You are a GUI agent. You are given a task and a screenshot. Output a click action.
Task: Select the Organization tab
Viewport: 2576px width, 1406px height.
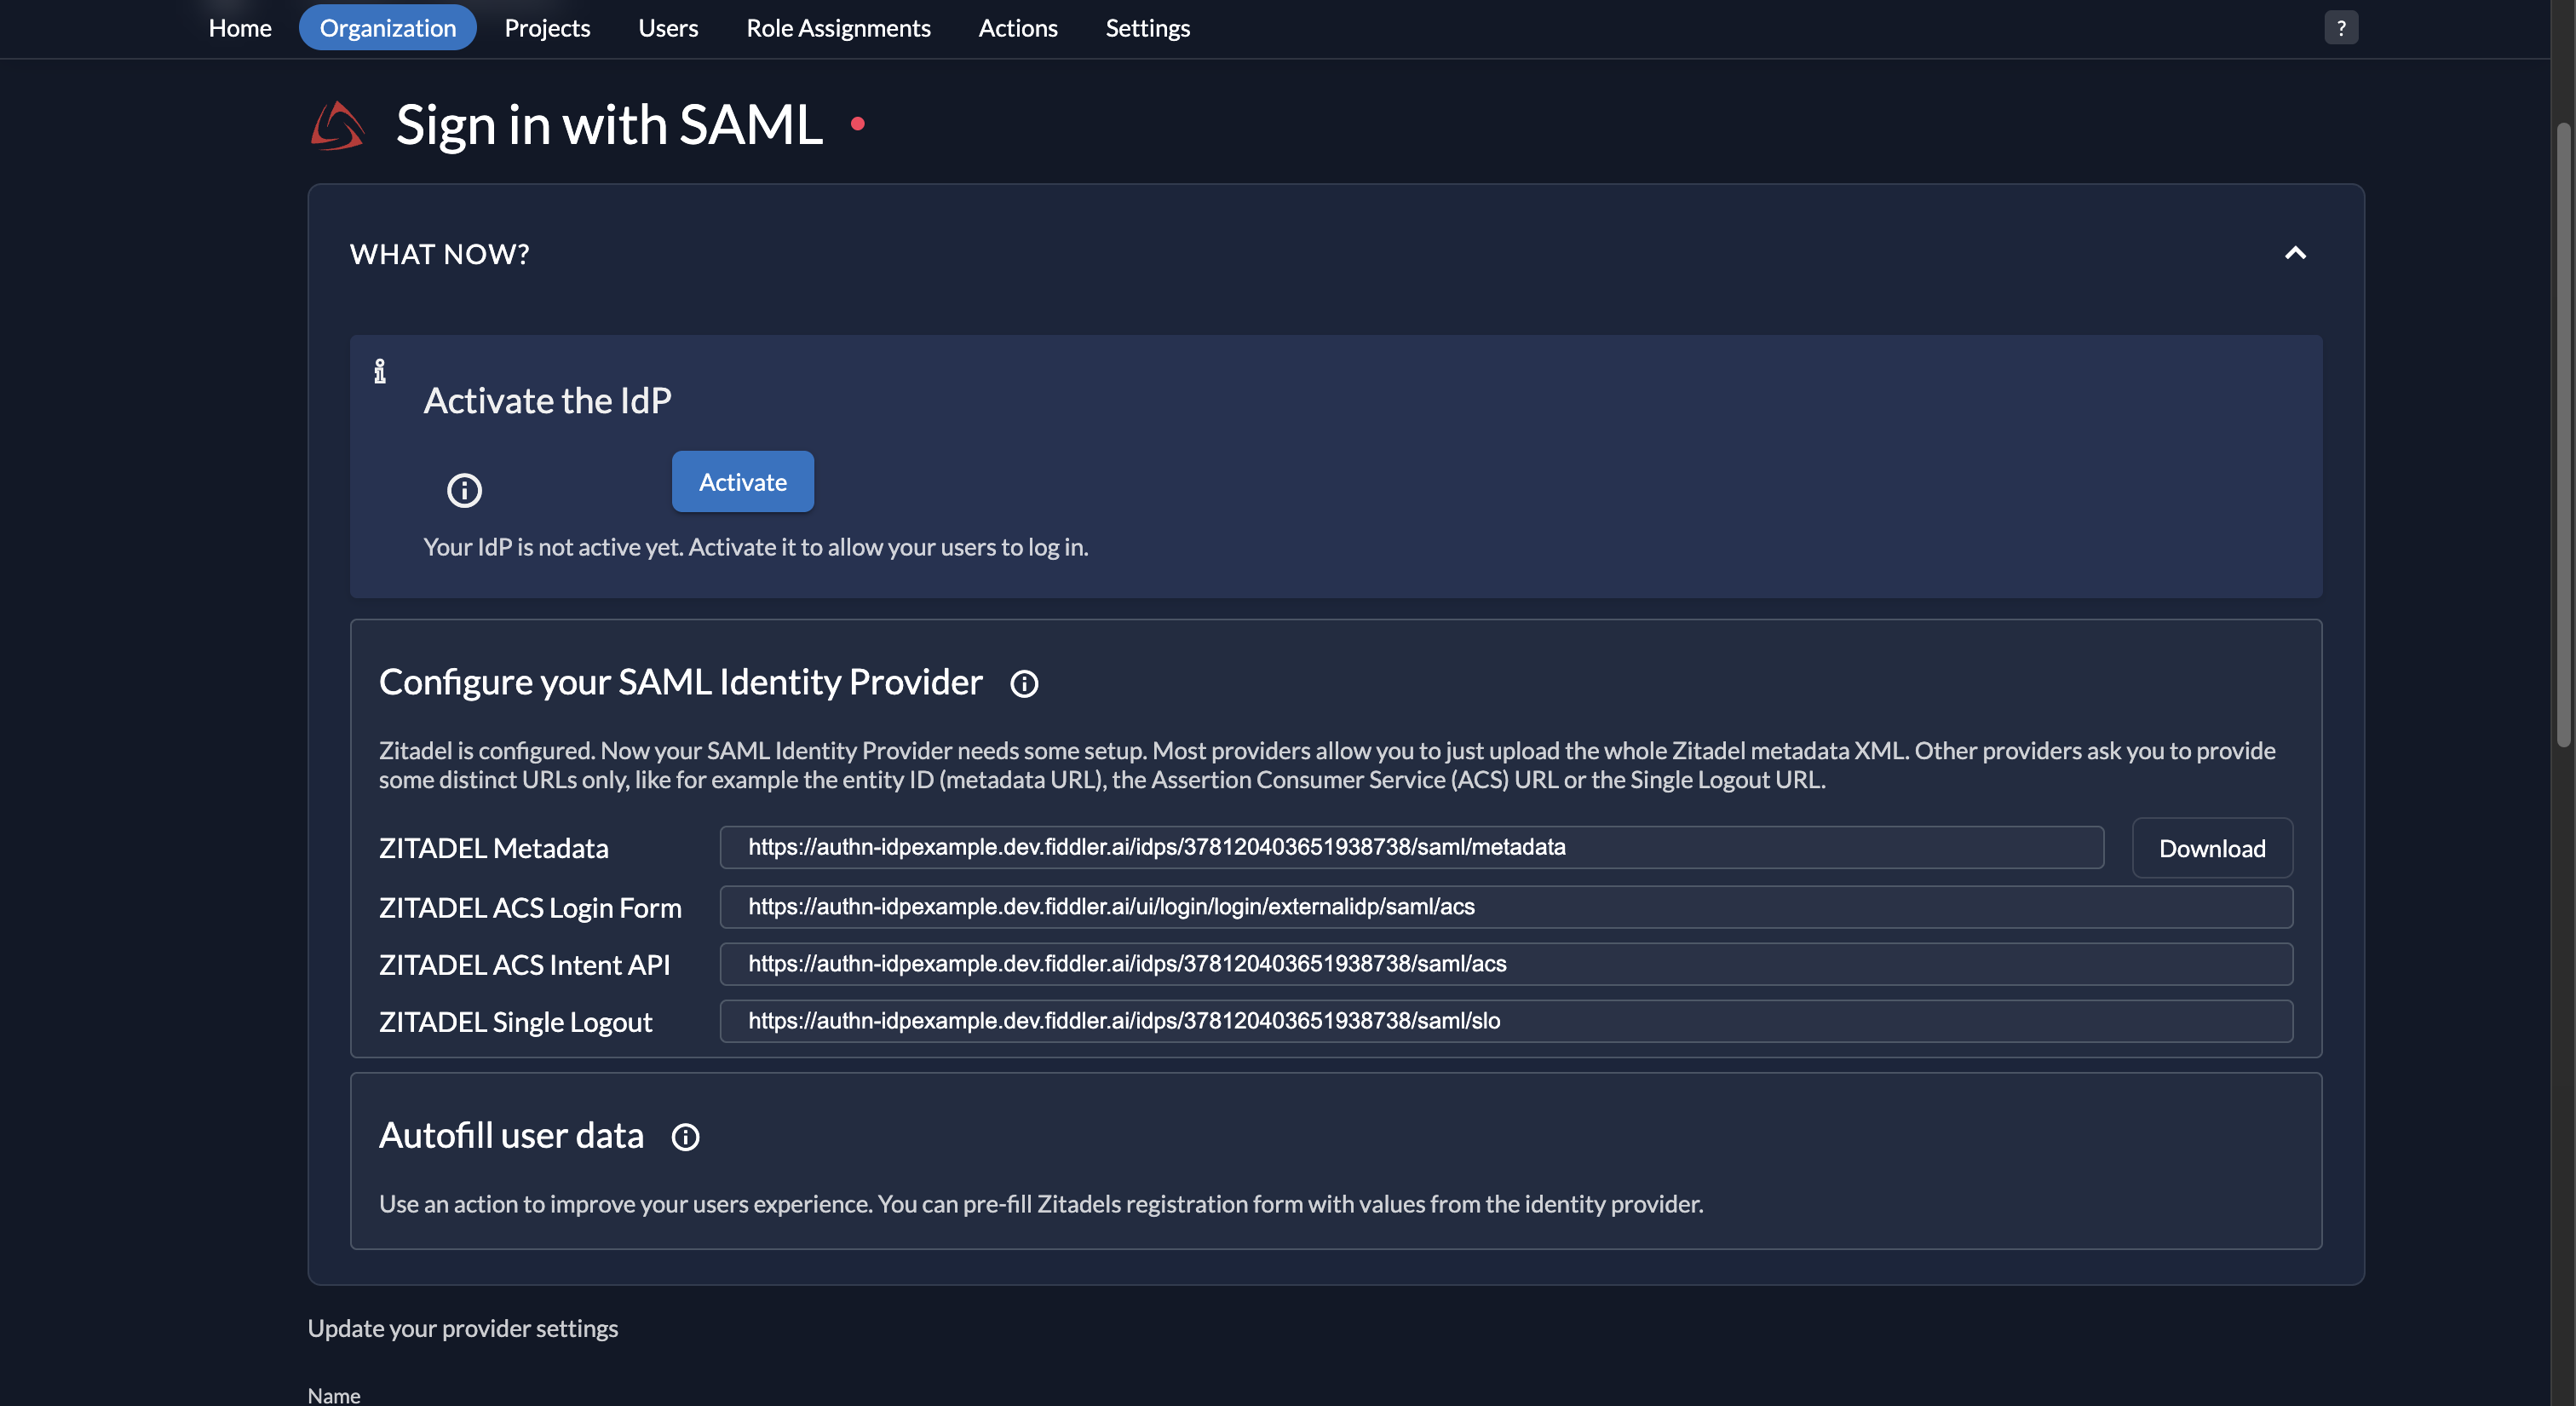(388, 28)
